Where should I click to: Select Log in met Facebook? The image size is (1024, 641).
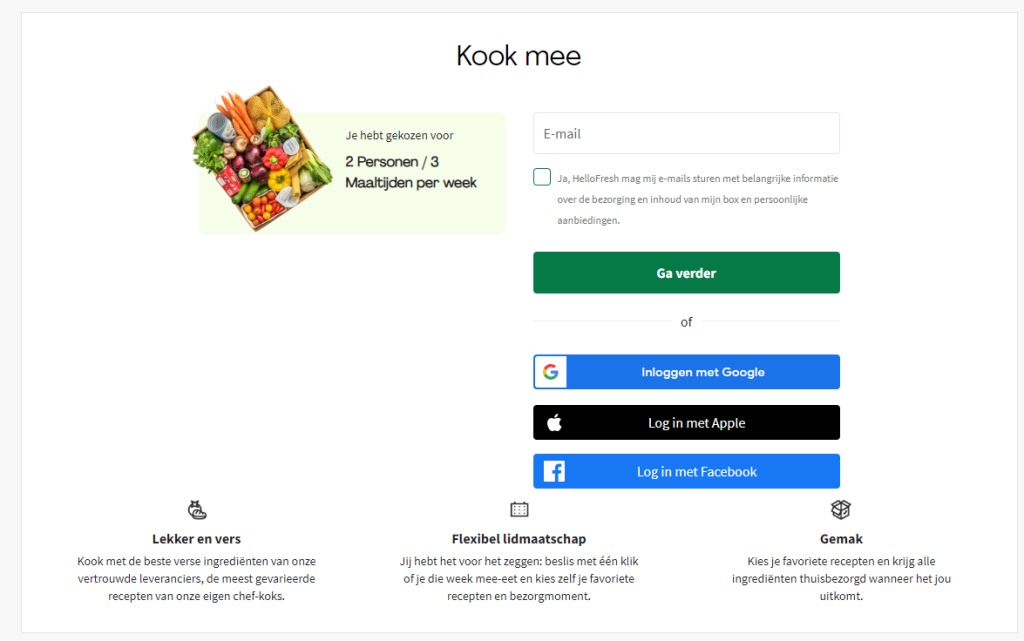tap(696, 472)
